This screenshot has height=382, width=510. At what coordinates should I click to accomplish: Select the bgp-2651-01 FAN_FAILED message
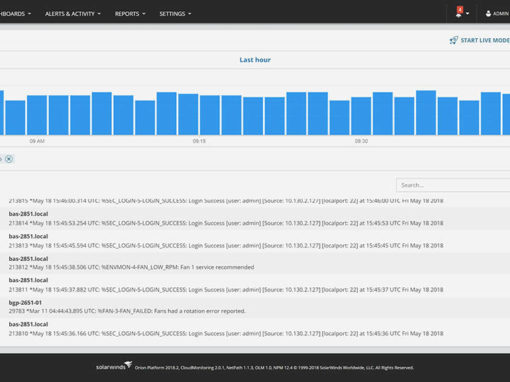[127, 311]
